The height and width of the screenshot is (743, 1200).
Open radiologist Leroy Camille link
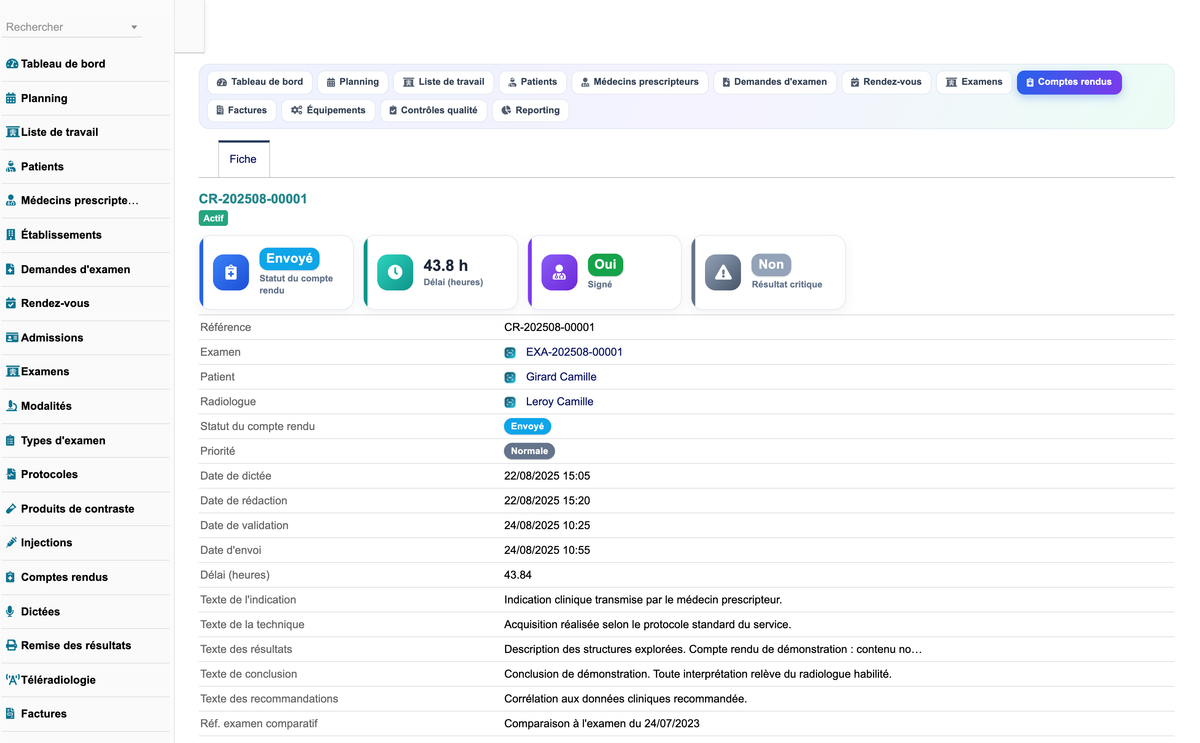click(x=559, y=402)
